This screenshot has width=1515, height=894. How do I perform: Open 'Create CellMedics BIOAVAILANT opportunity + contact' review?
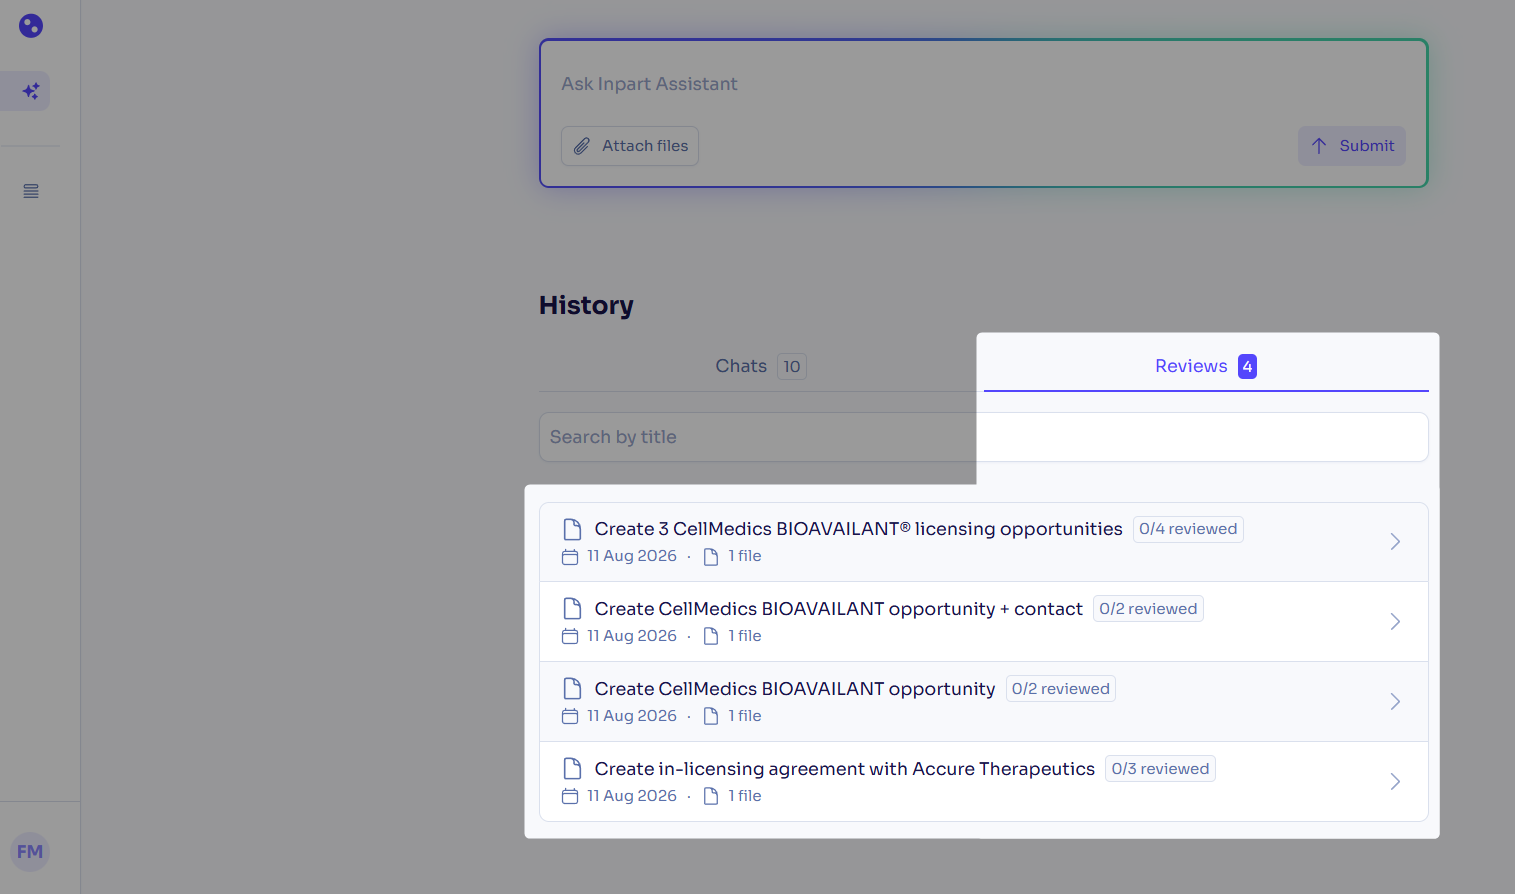pyautogui.click(x=984, y=622)
